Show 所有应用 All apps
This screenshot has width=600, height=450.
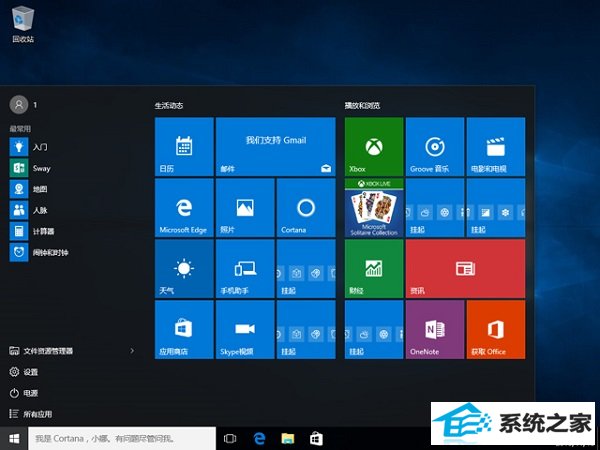click(31, 414)
